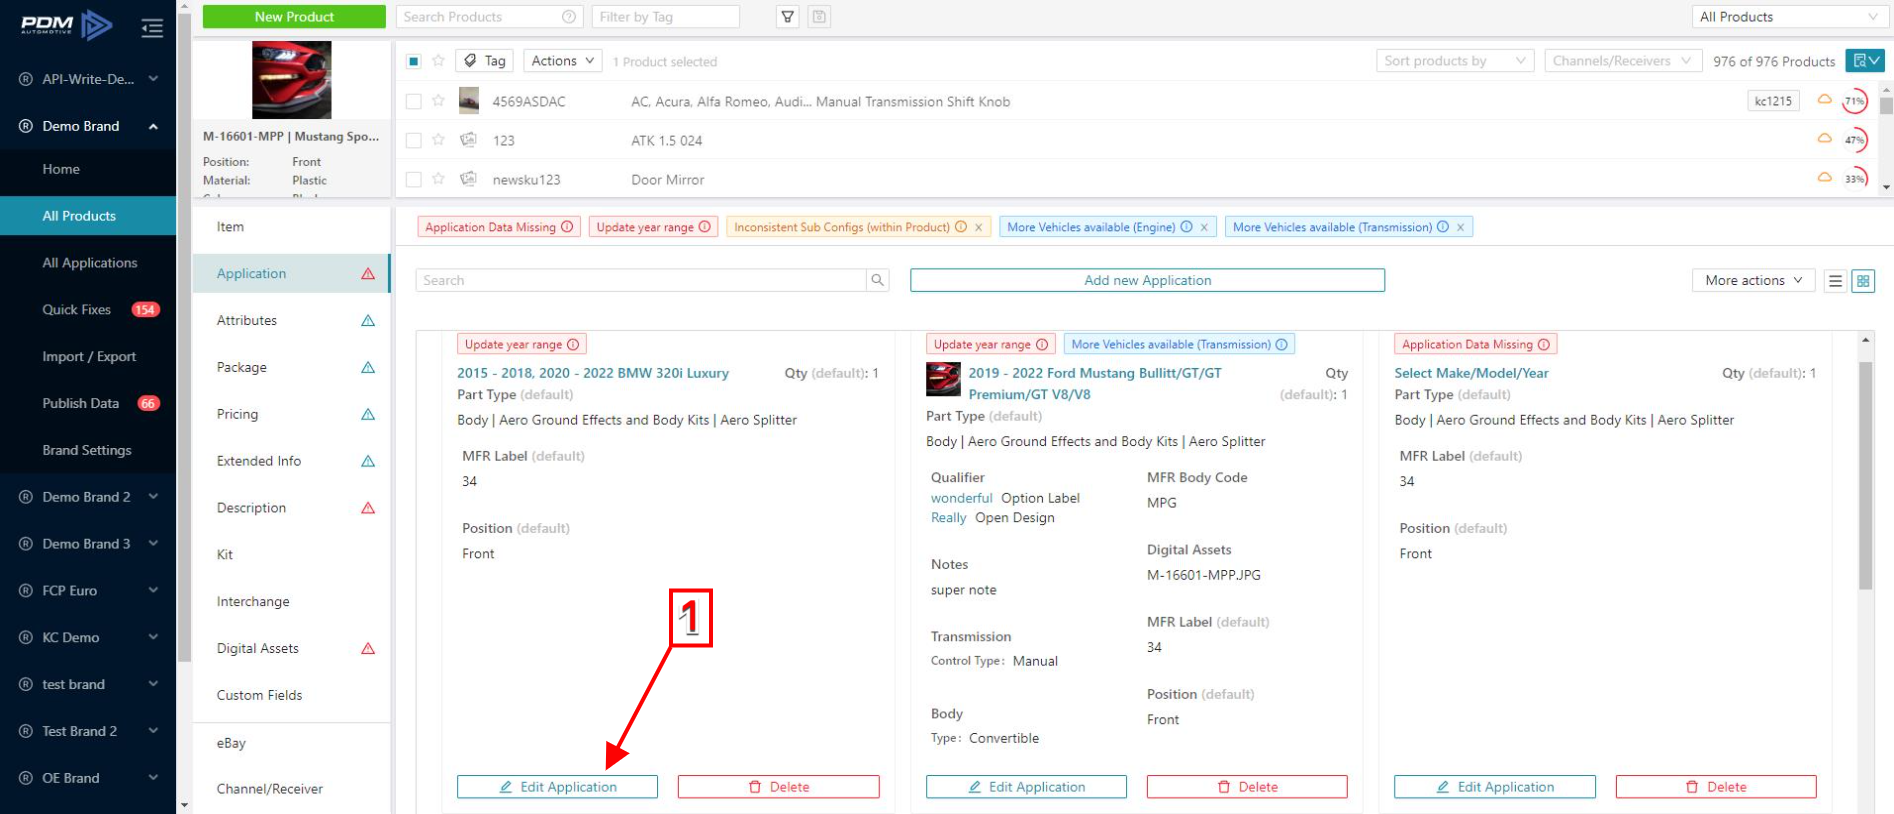
Task: Click the star icon in the list header
Action: [x=438, y=61]
